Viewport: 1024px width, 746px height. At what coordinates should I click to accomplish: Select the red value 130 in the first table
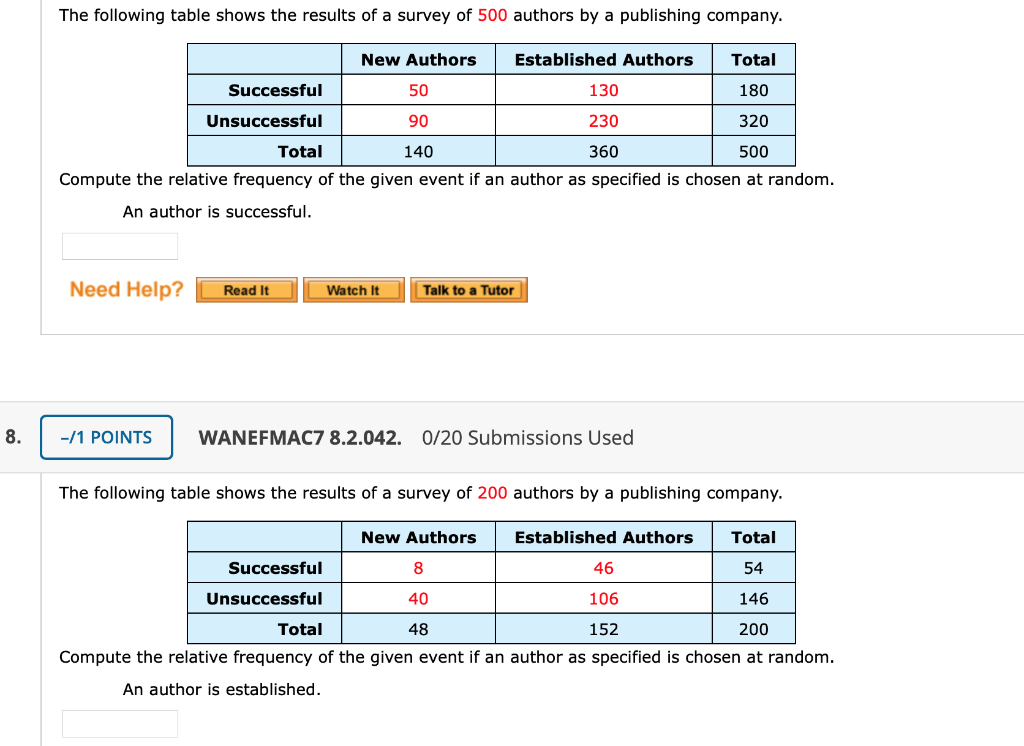coord(603,90)
